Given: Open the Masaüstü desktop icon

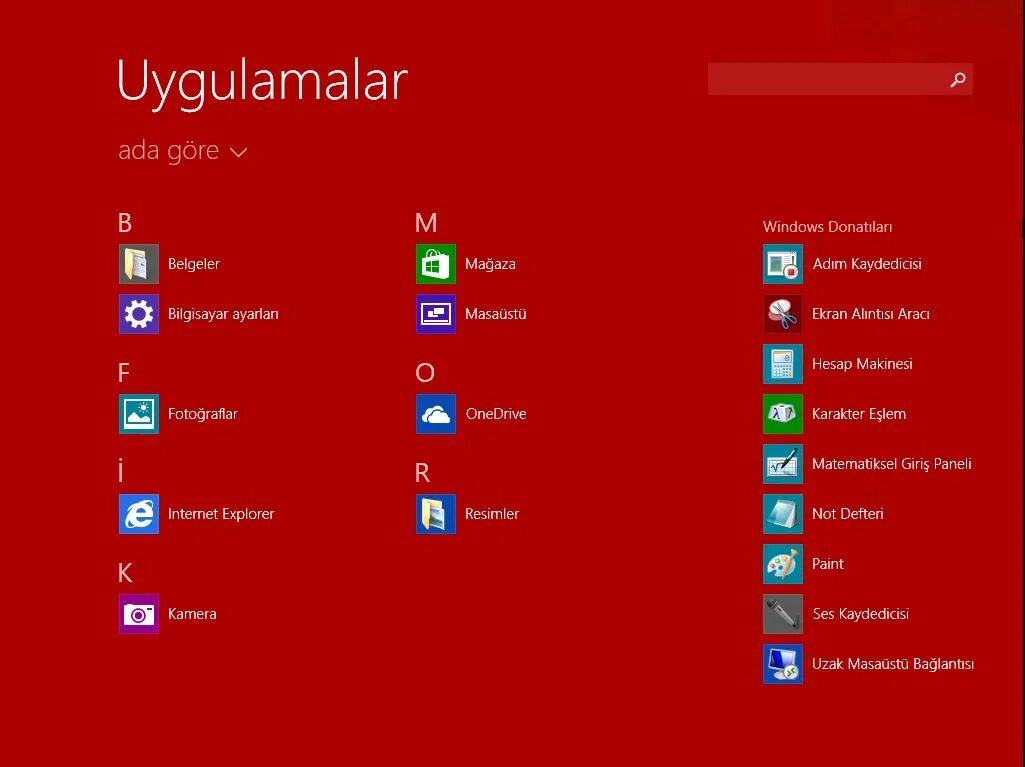Looking at the screenshot, I should point(436,314).
